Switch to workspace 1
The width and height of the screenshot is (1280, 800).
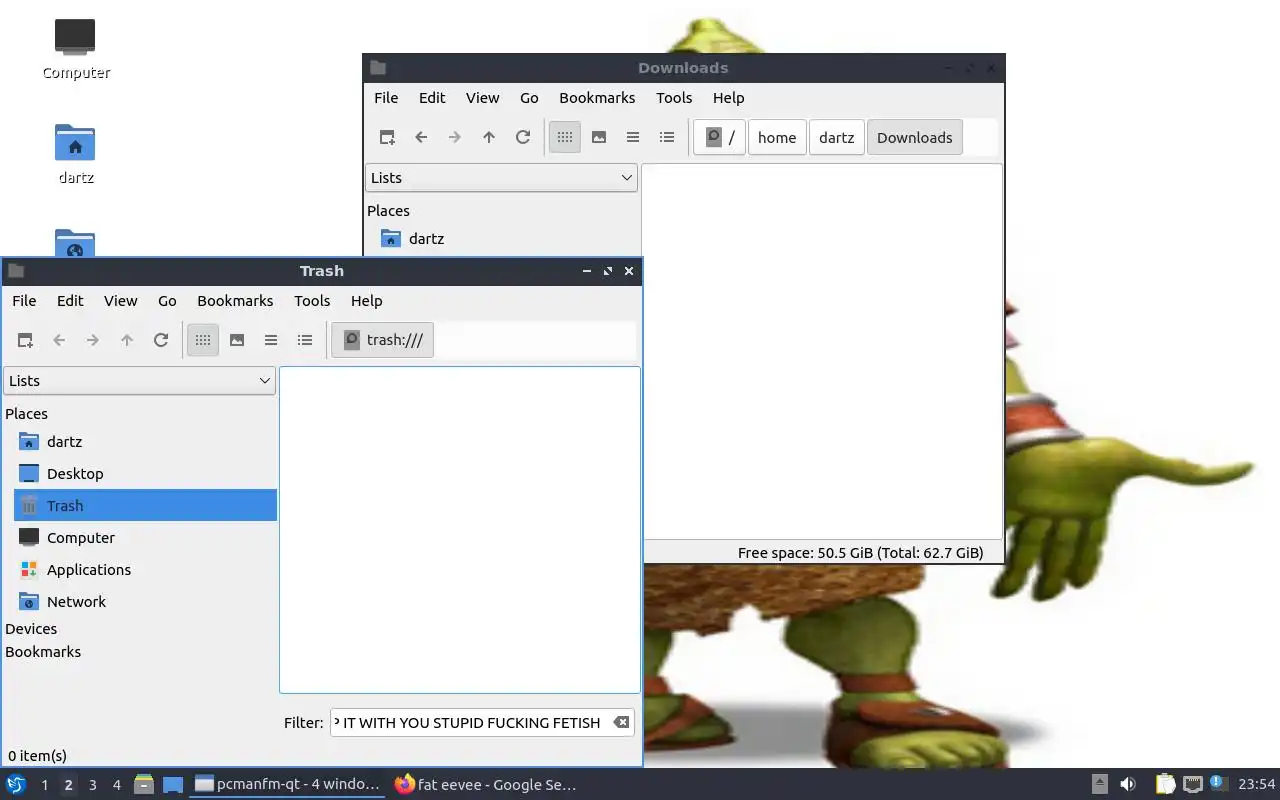click(44, 785)
